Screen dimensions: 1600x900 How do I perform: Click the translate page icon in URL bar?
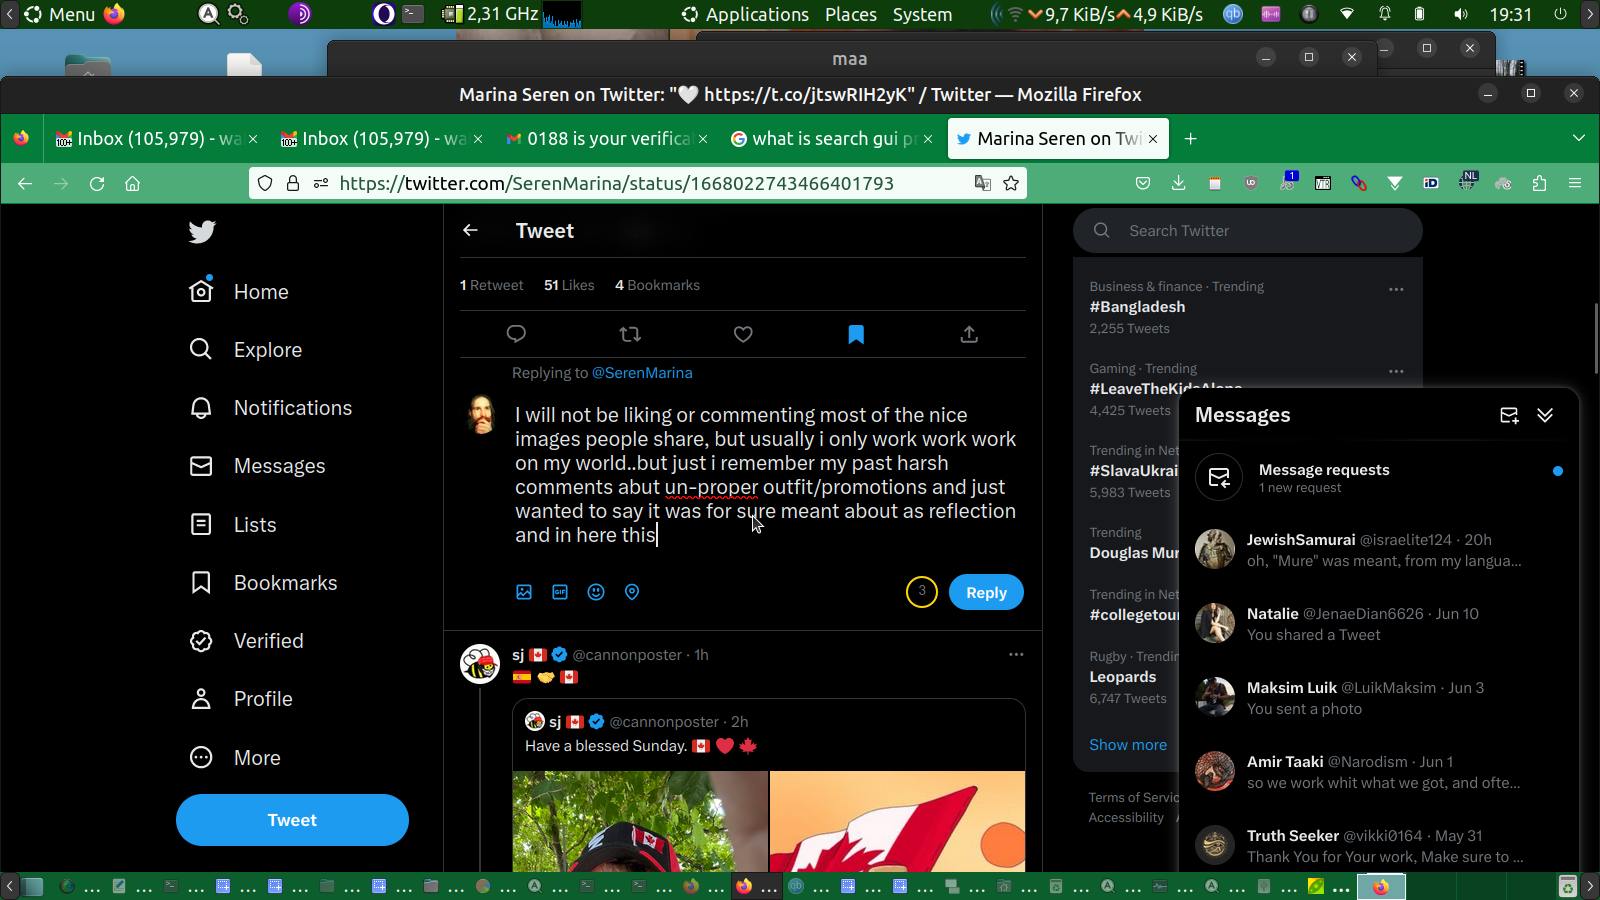(x=983, y=183)
